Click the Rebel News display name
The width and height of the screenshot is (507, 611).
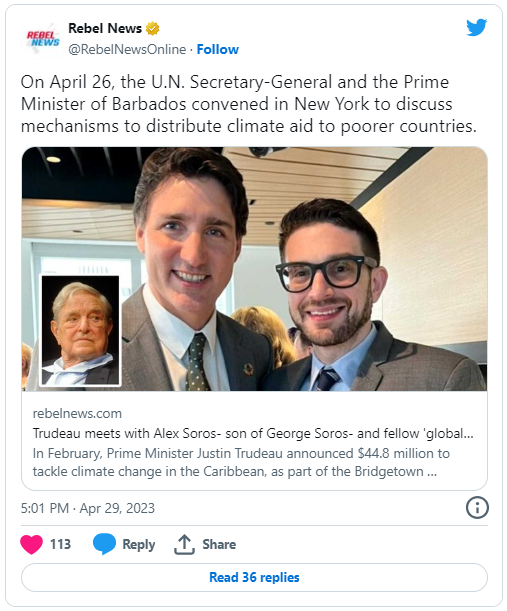(105, 28)
